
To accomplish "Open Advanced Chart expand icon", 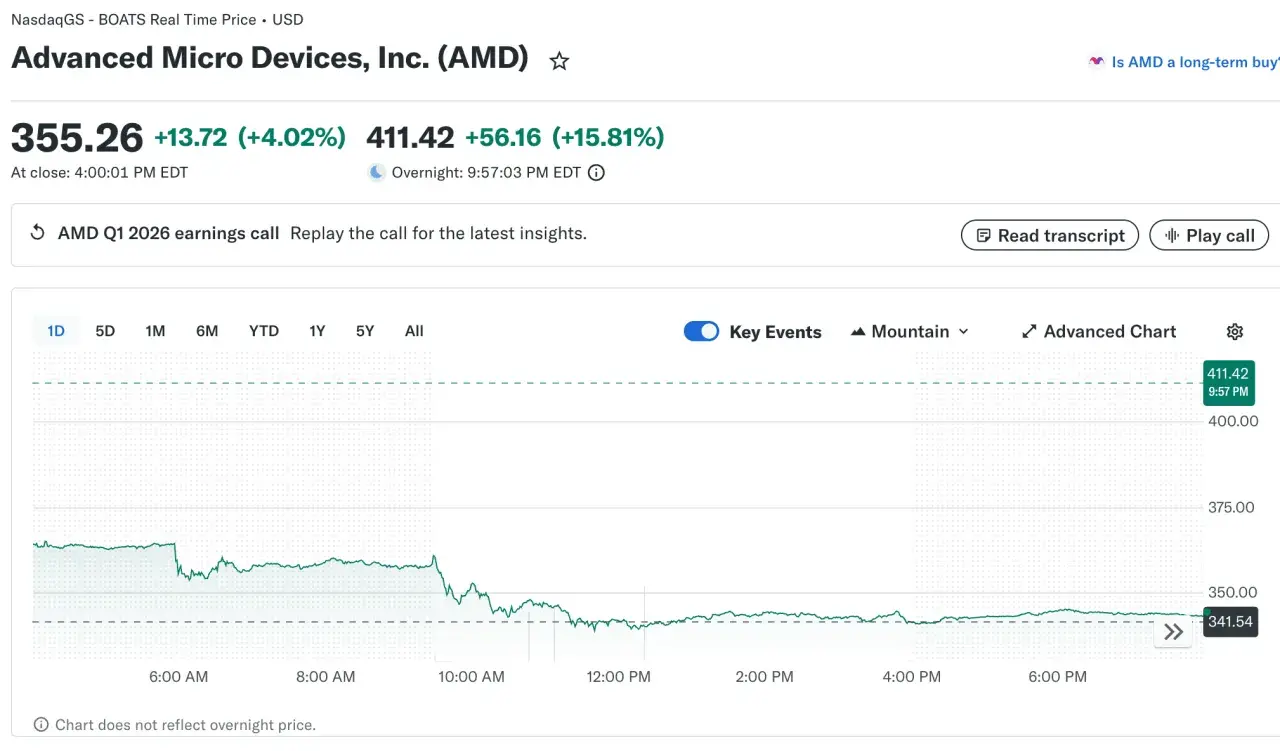I will tap(1029, 332).
